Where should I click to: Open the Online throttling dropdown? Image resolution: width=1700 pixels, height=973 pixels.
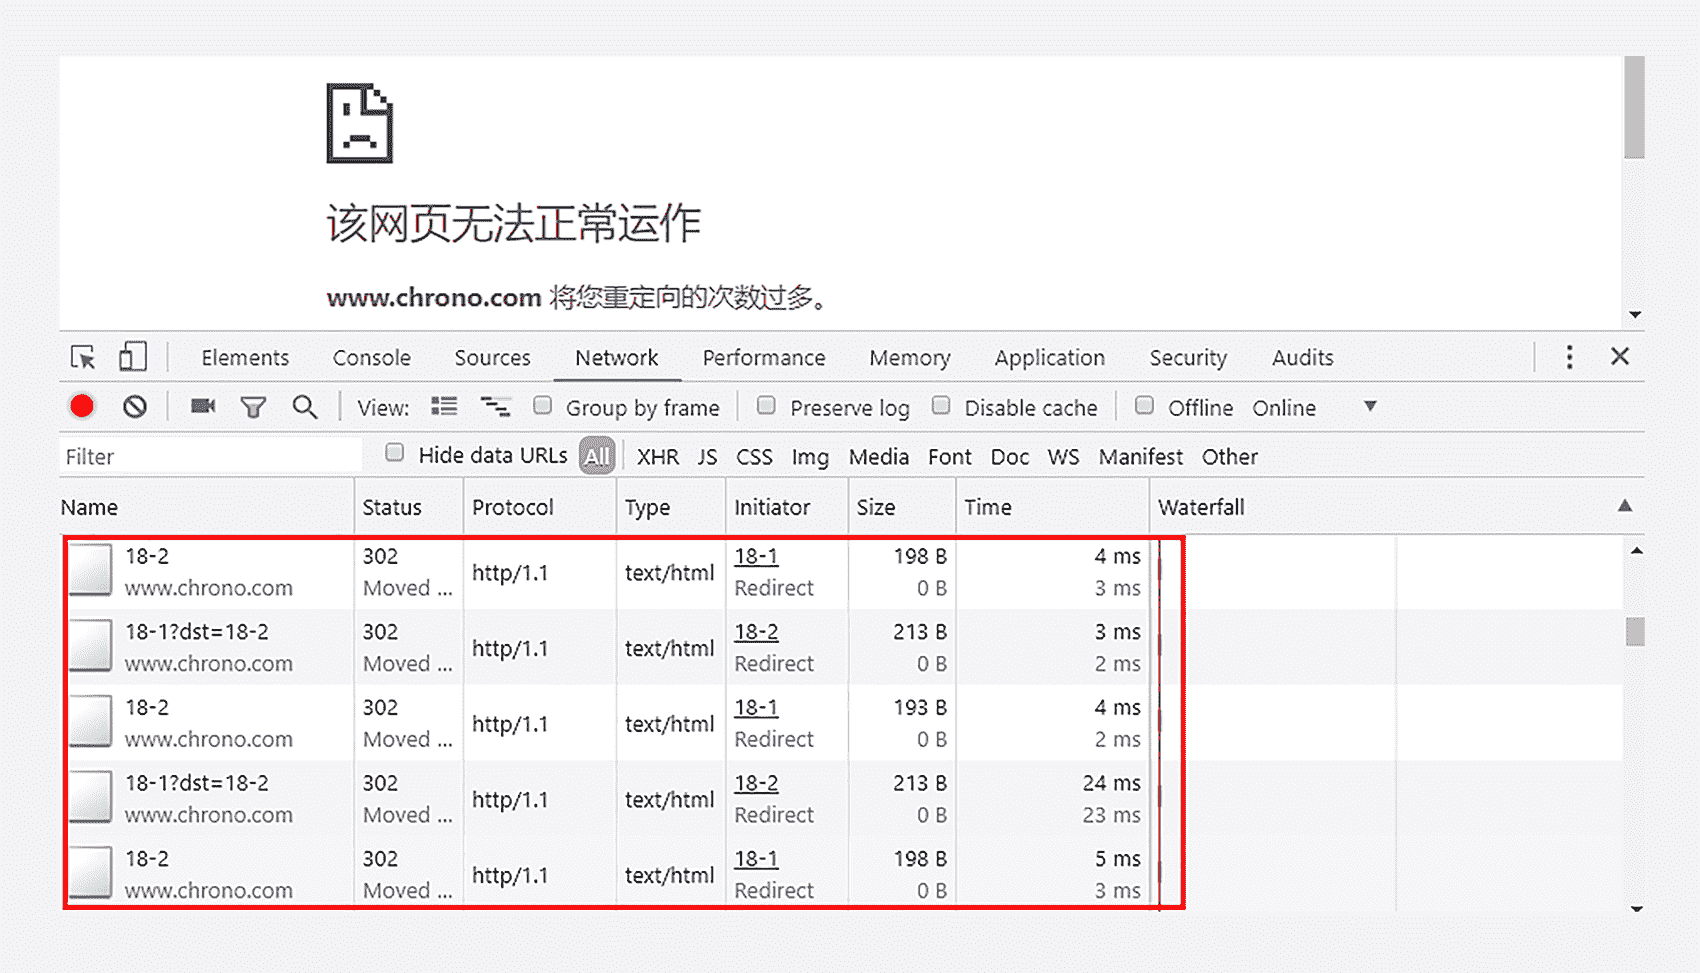click(x=1314, y=407)
